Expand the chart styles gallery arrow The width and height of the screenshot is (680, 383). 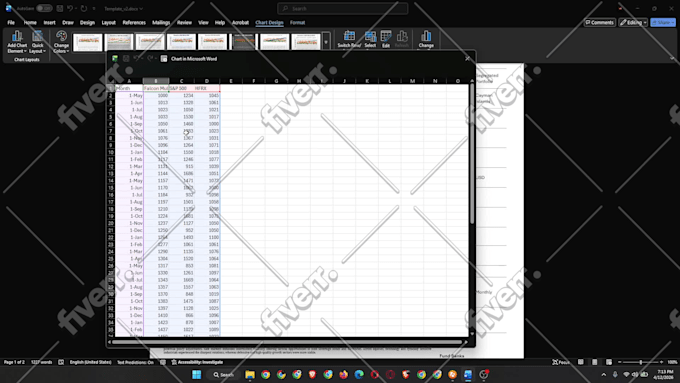coord(326,42)
